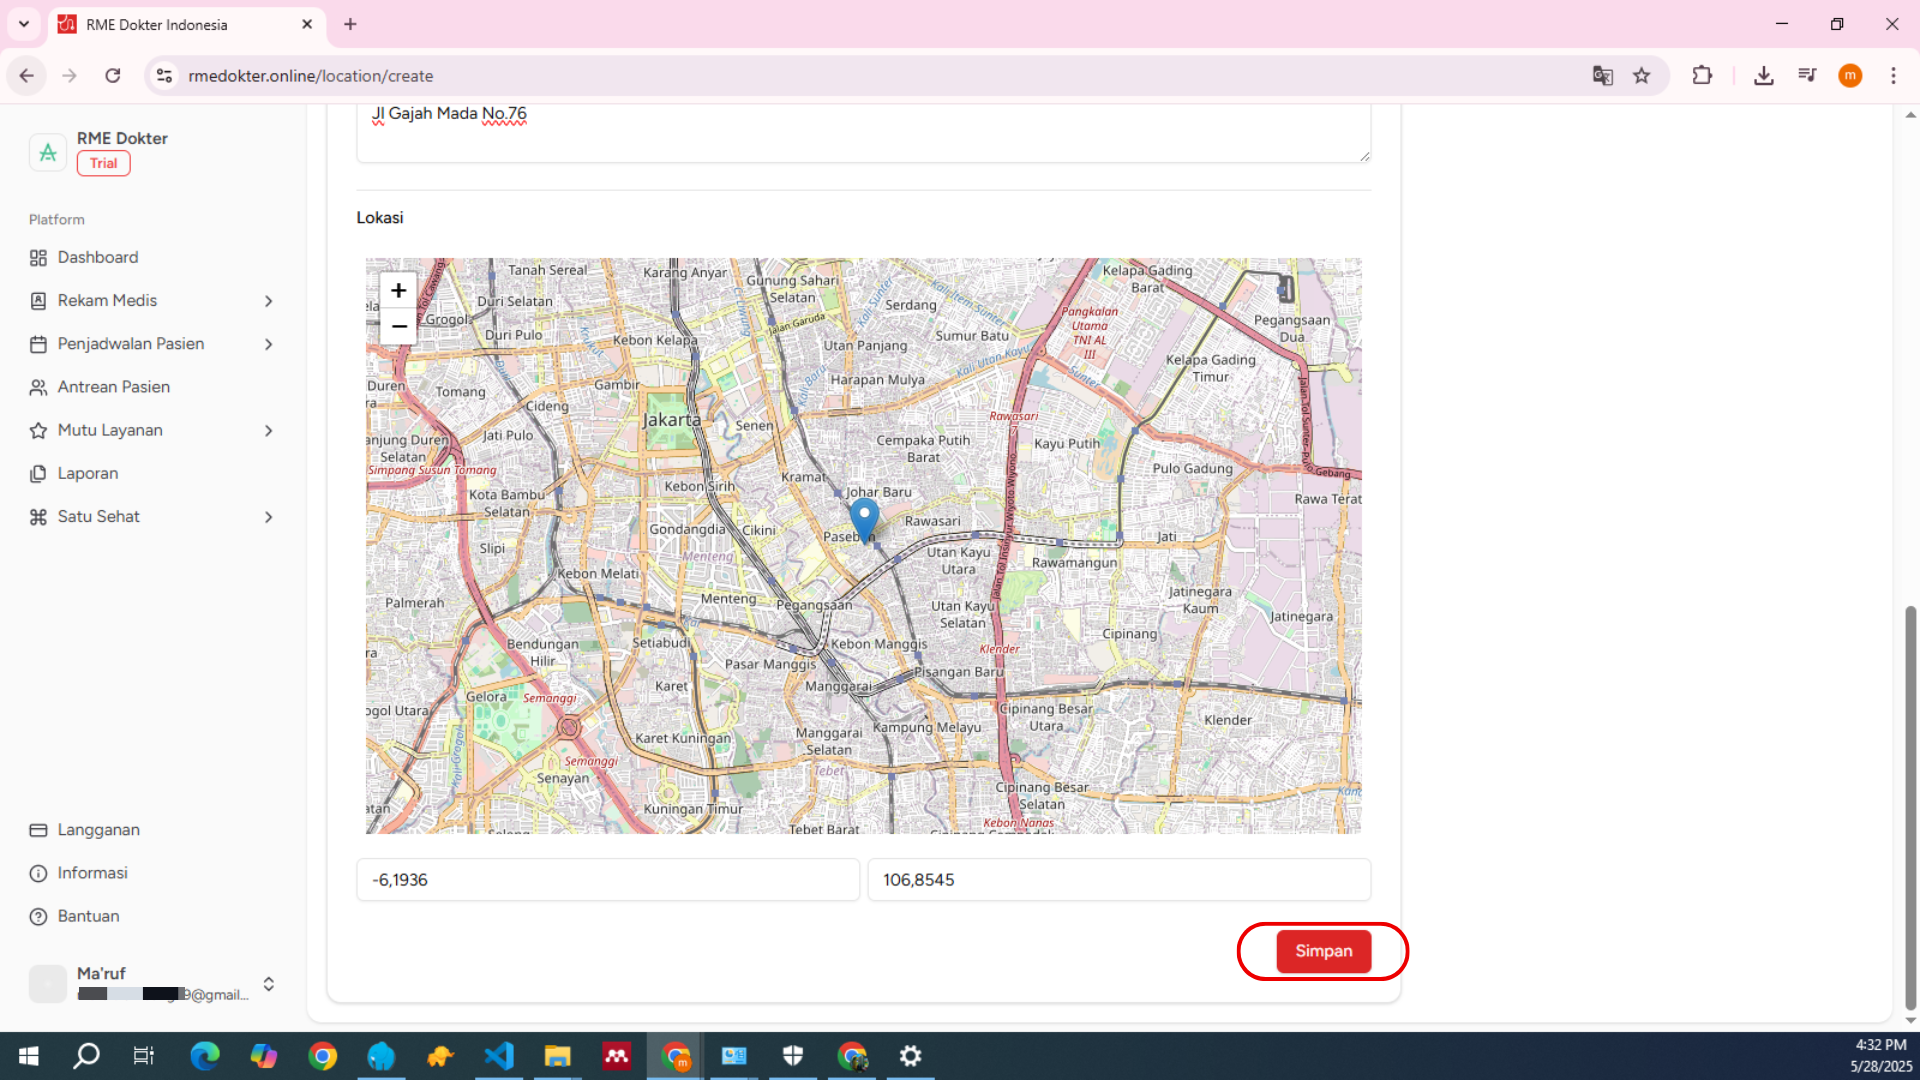The height and width of the screenshot is (1080, 1920).
Task: Bookmark this page with star icon
Action: tap(1642, 76)
